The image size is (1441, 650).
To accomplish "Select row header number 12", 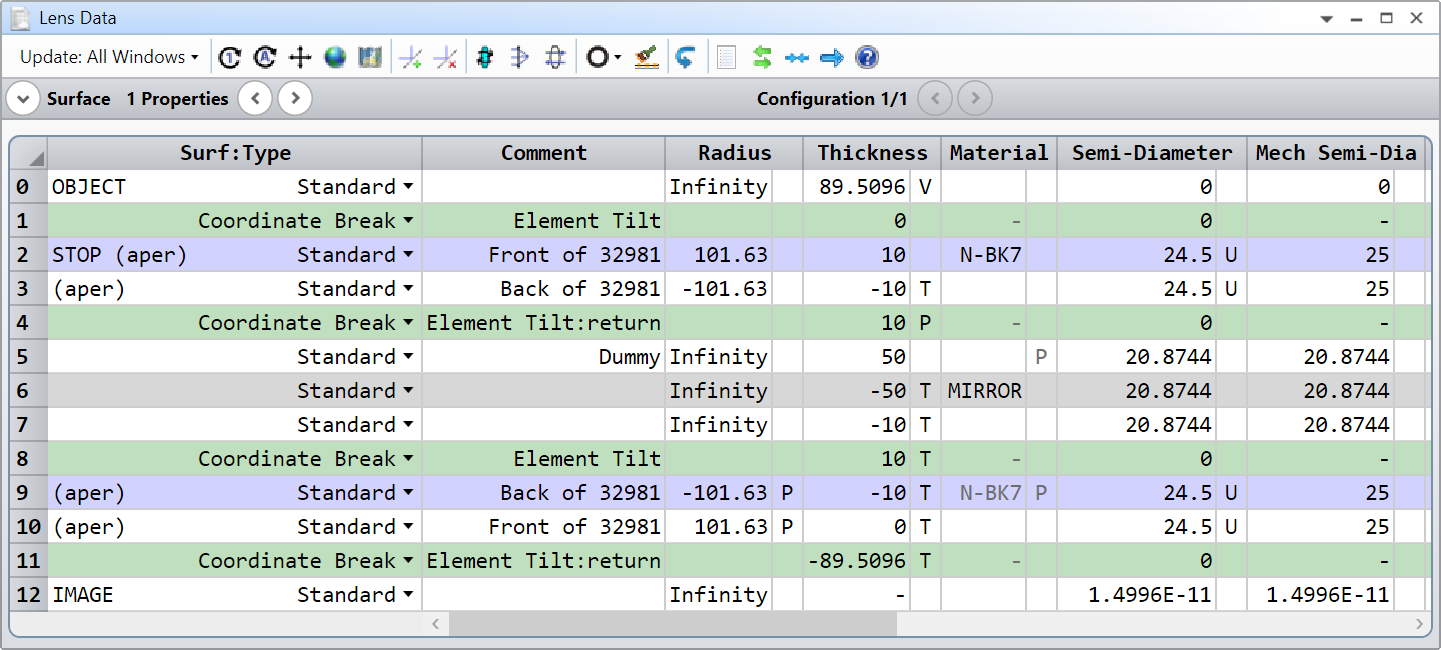I will tap(29, 595).
